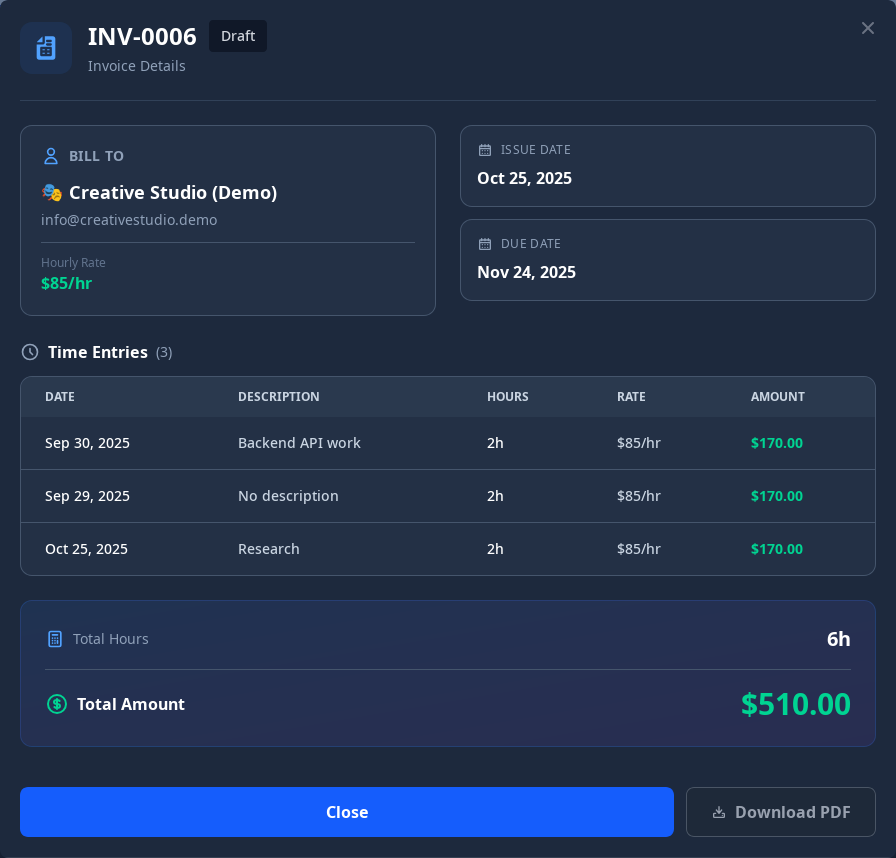Viewport: 896px width, 858px height.
Task: Click the globe emoji before Creative Studio
Action: pyautogui.click(x=50, y=192)
